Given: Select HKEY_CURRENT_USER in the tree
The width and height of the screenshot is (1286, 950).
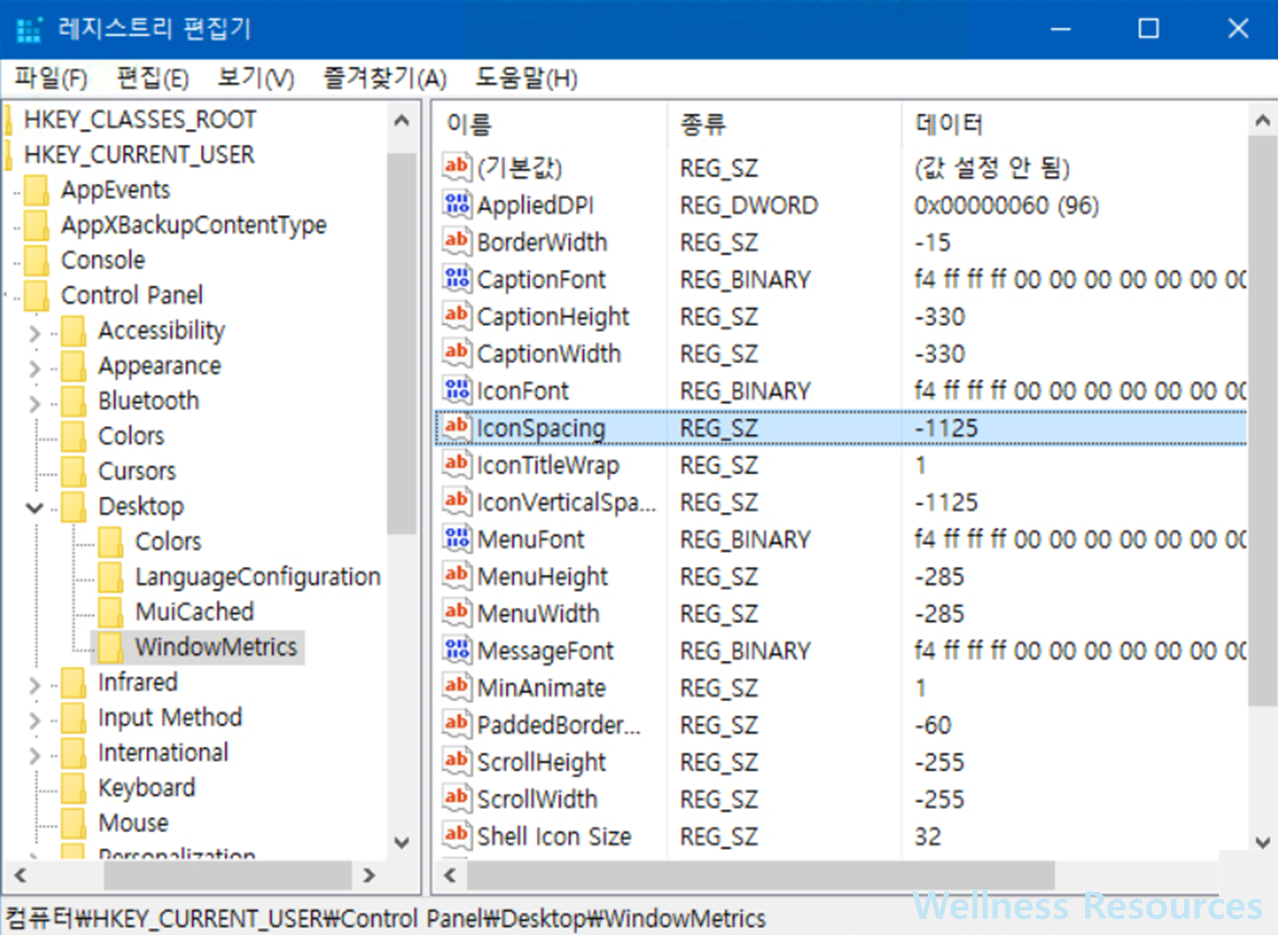Looking at the screenshot, I should (x=139, y=155).
